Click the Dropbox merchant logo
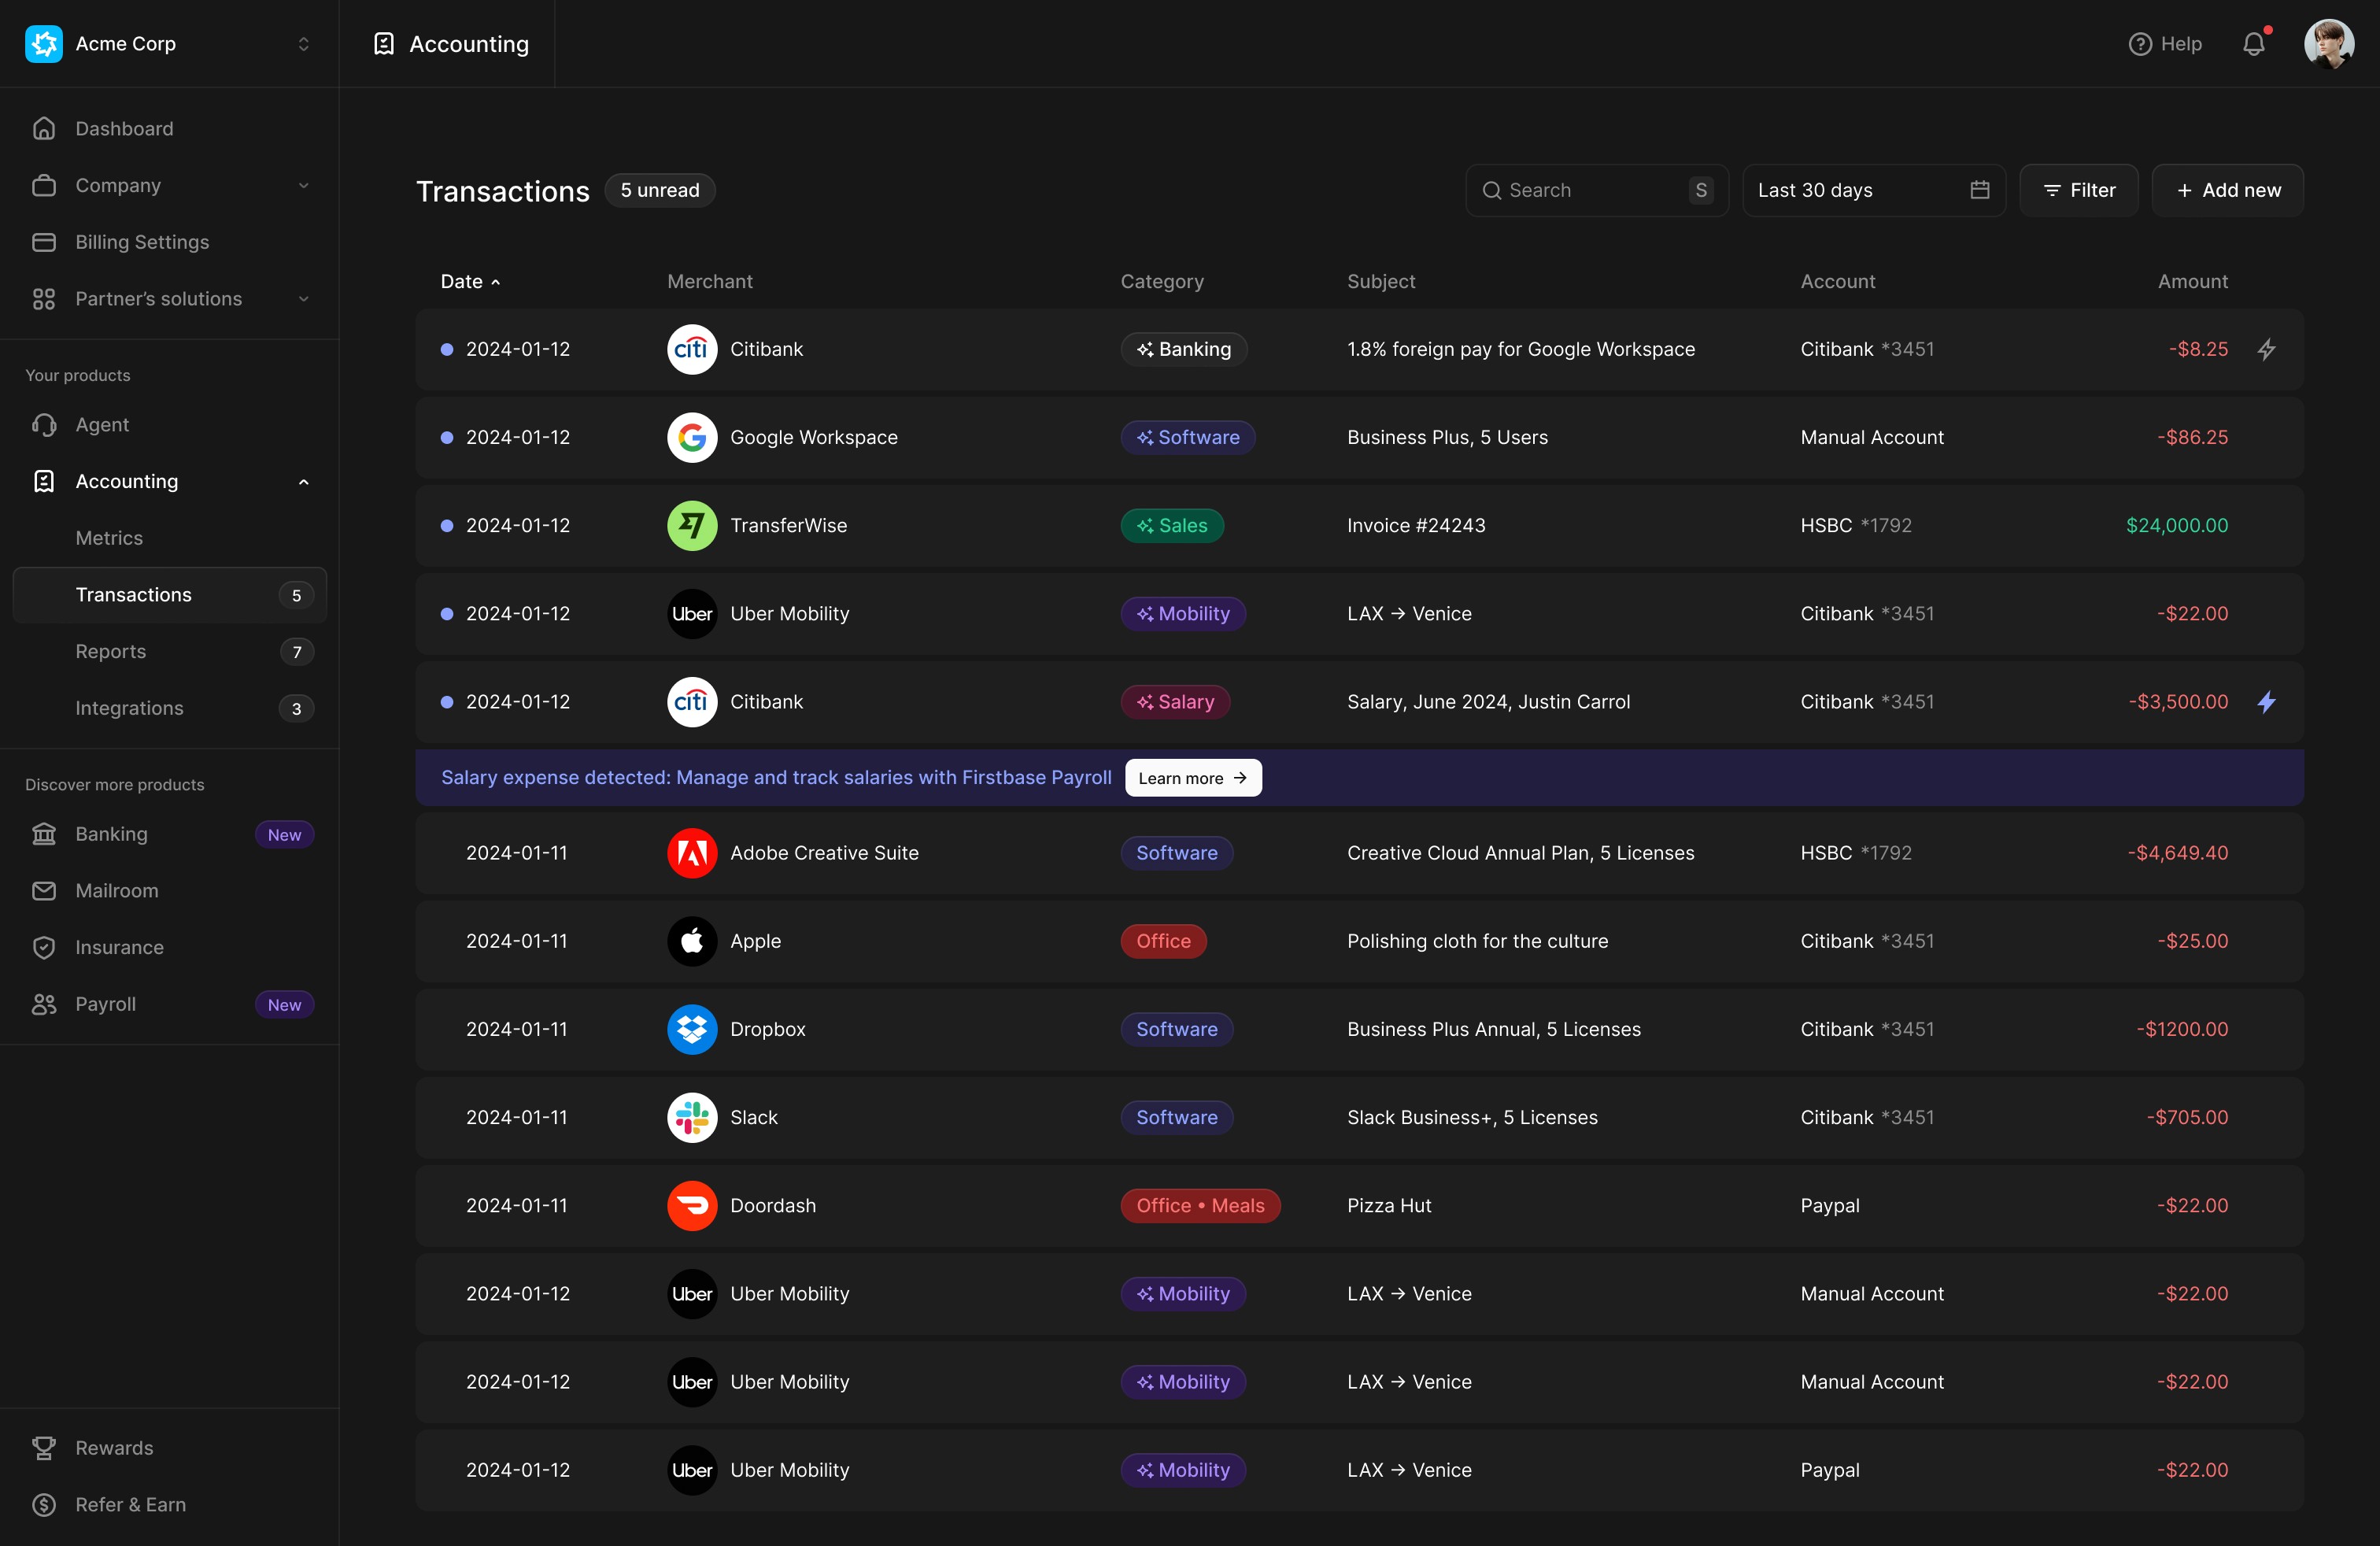 pyautogui.click(x=692, y=1029)
